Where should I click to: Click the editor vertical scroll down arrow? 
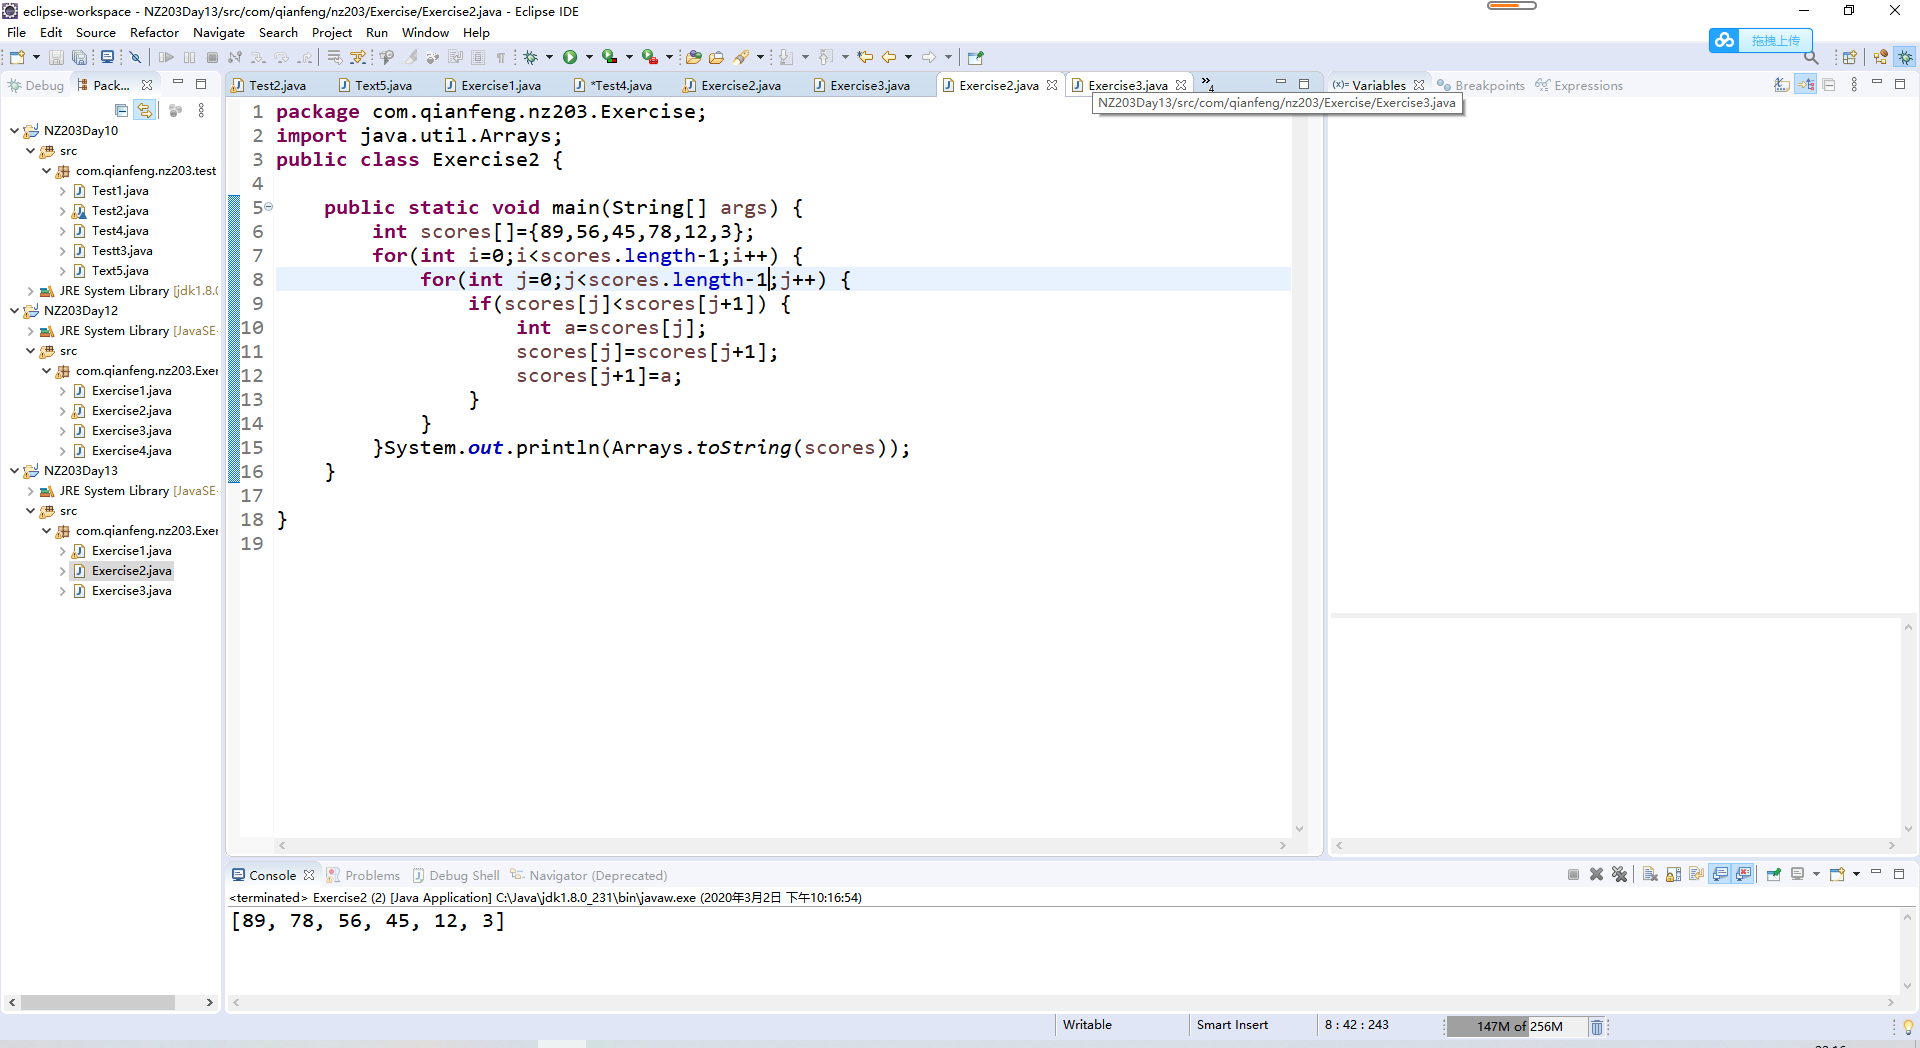click(1299, 828)
